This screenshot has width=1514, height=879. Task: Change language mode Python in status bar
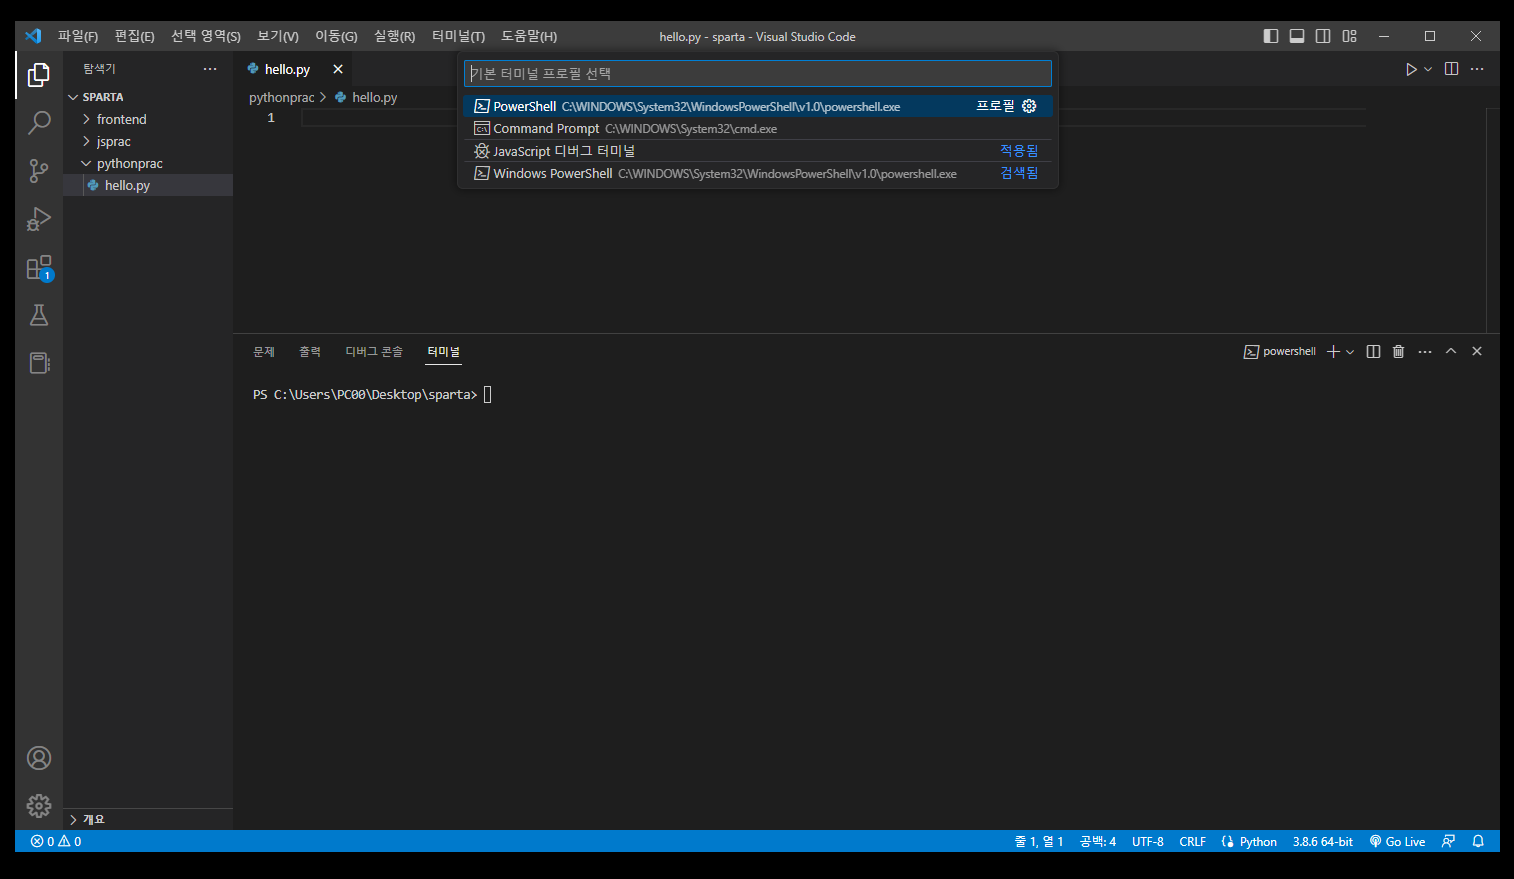tap(1258, 842)
